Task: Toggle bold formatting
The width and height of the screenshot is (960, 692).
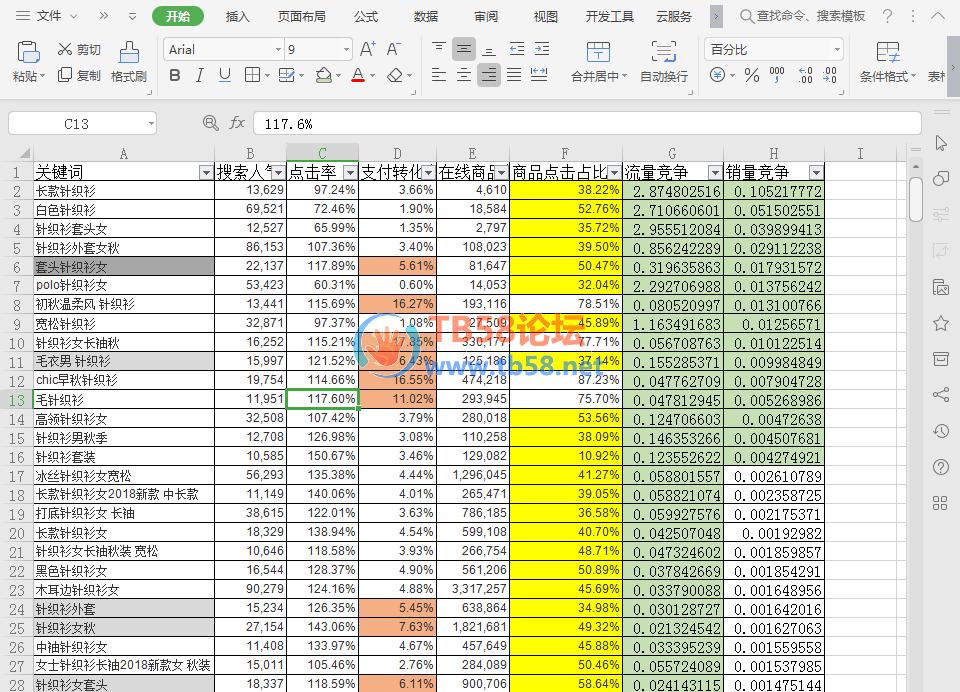Action: point(175,75)
